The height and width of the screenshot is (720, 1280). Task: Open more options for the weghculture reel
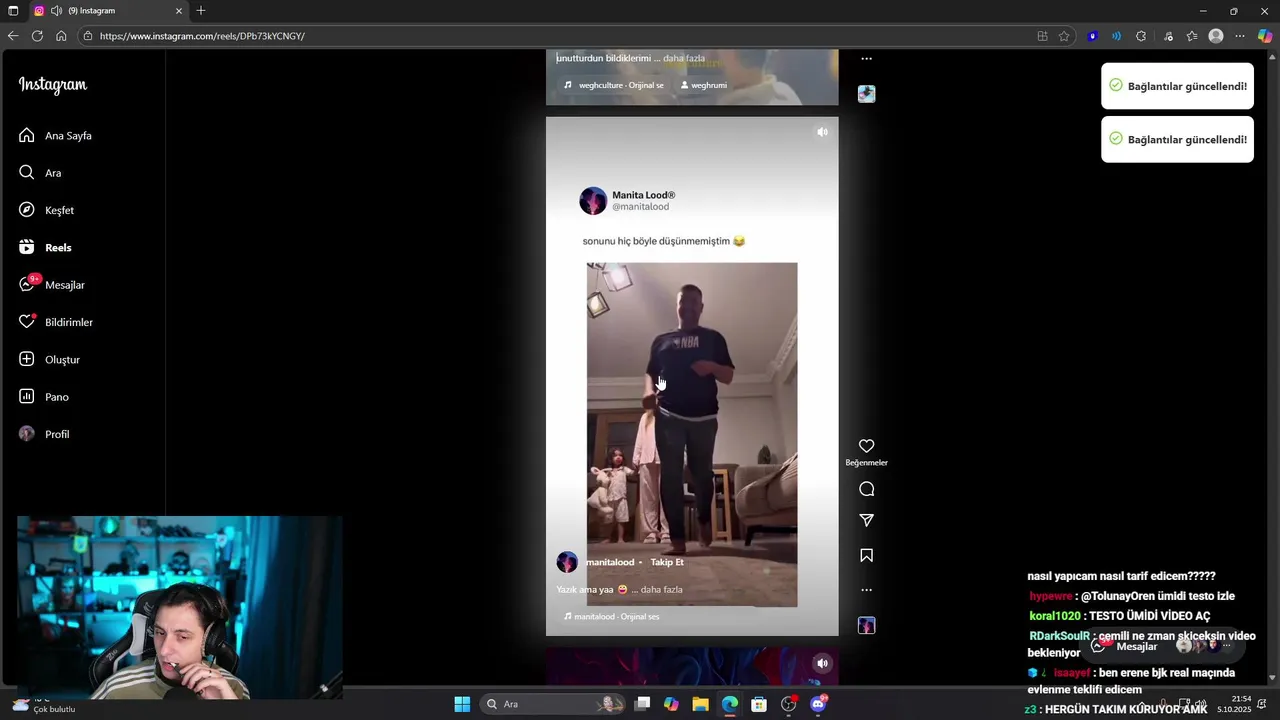[867, 59]
